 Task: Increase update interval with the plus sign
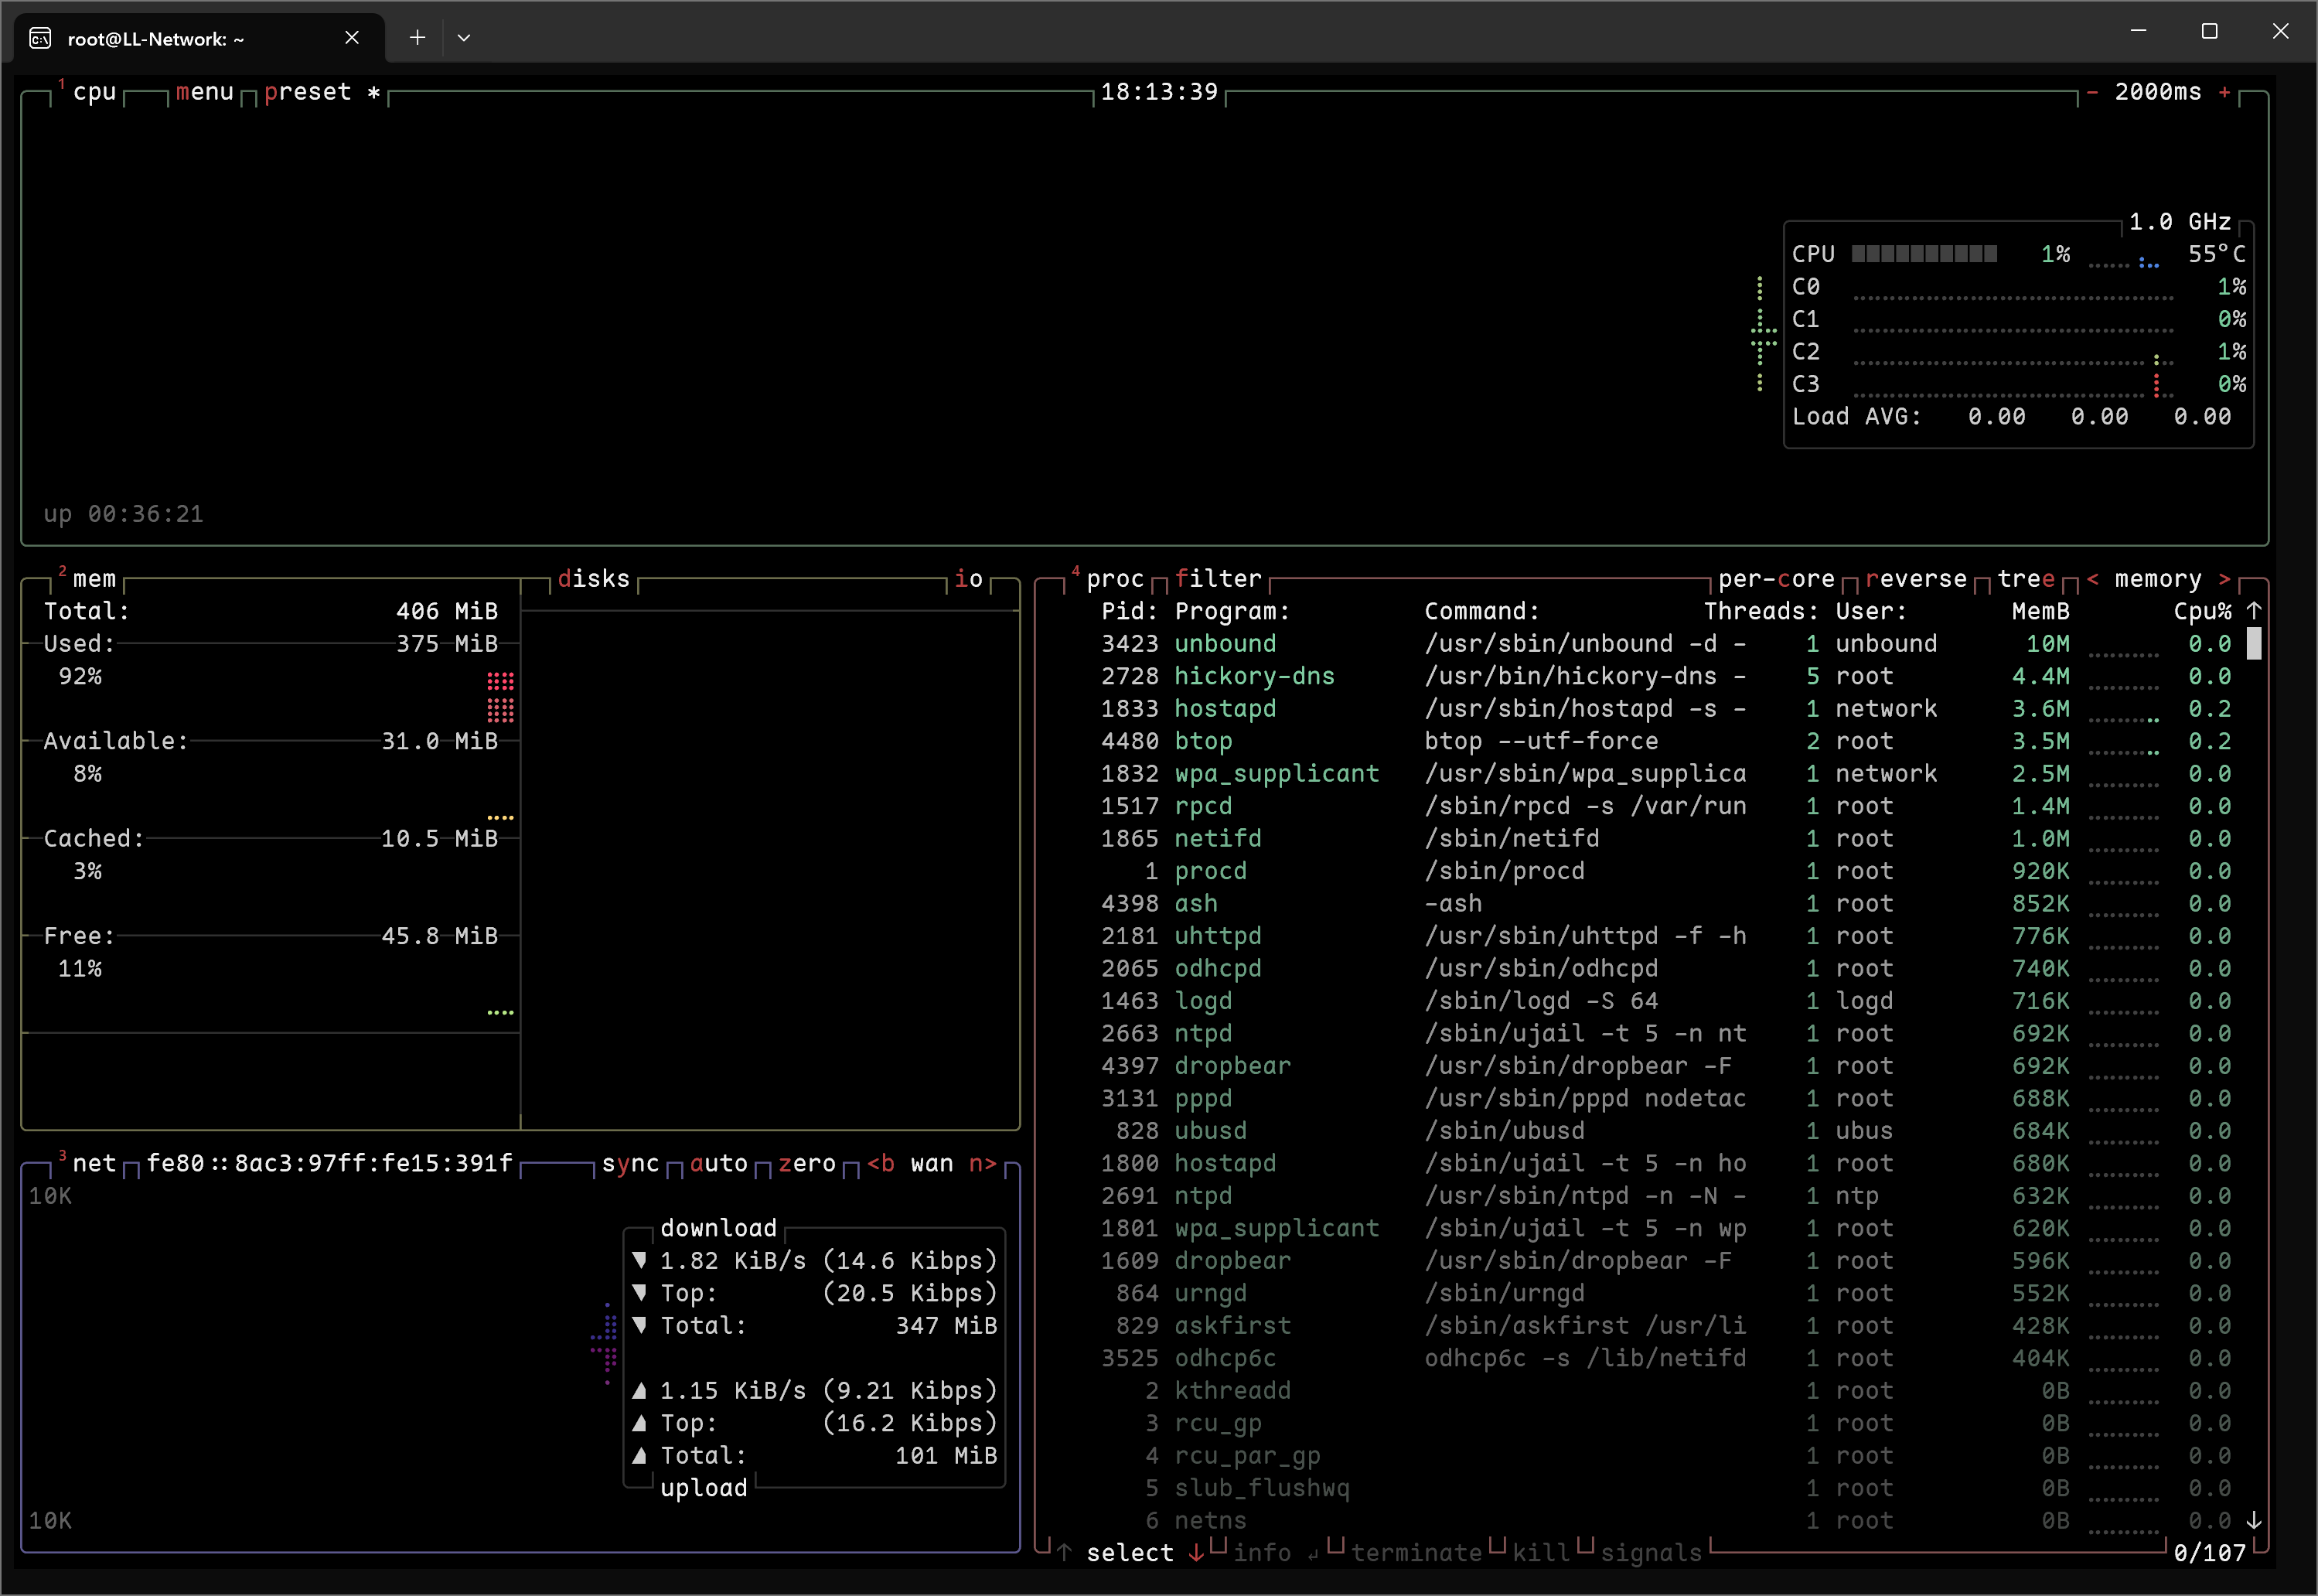[x=2224, y=92]
